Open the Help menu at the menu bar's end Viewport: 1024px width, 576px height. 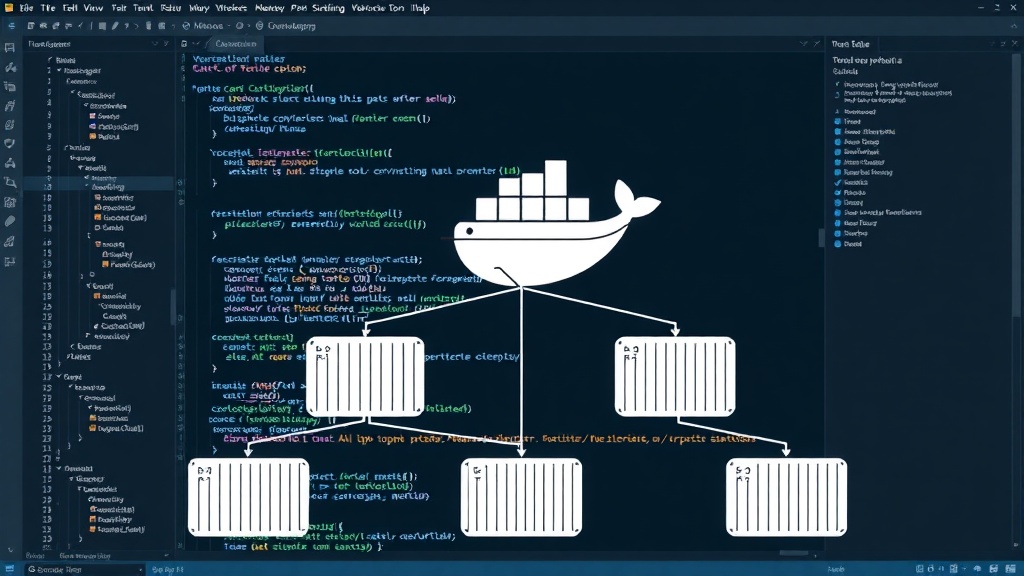[421, 8]
